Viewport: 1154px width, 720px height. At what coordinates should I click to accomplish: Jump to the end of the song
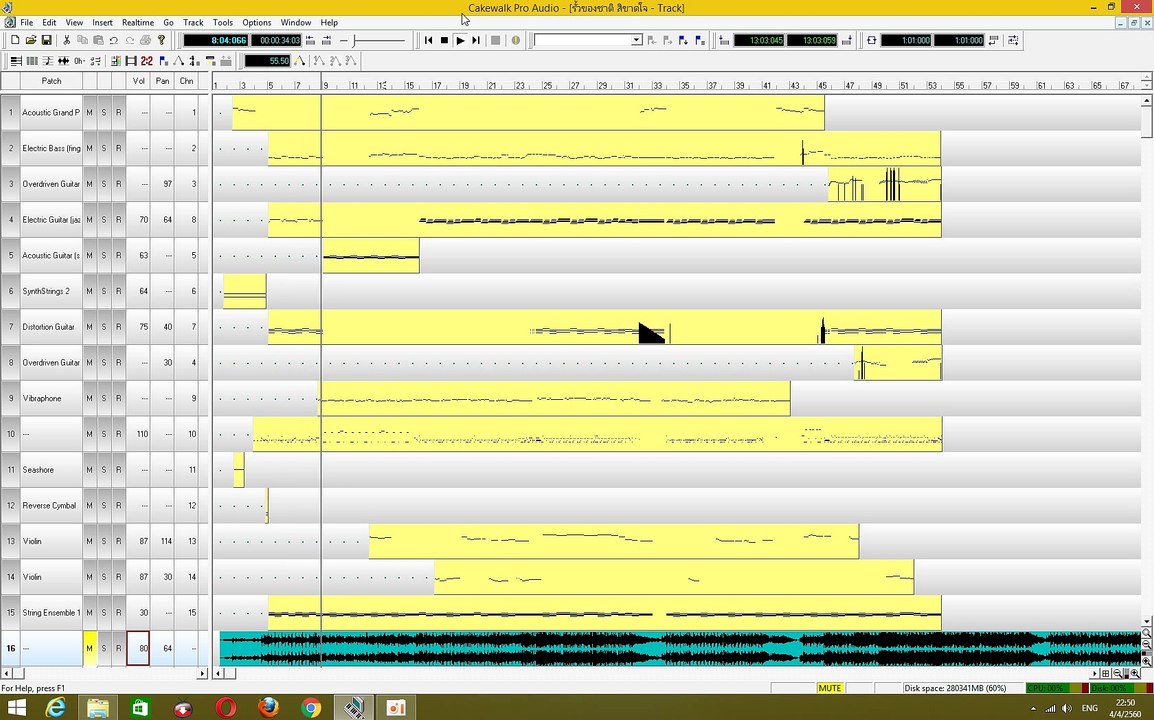[x=476, y=40]
